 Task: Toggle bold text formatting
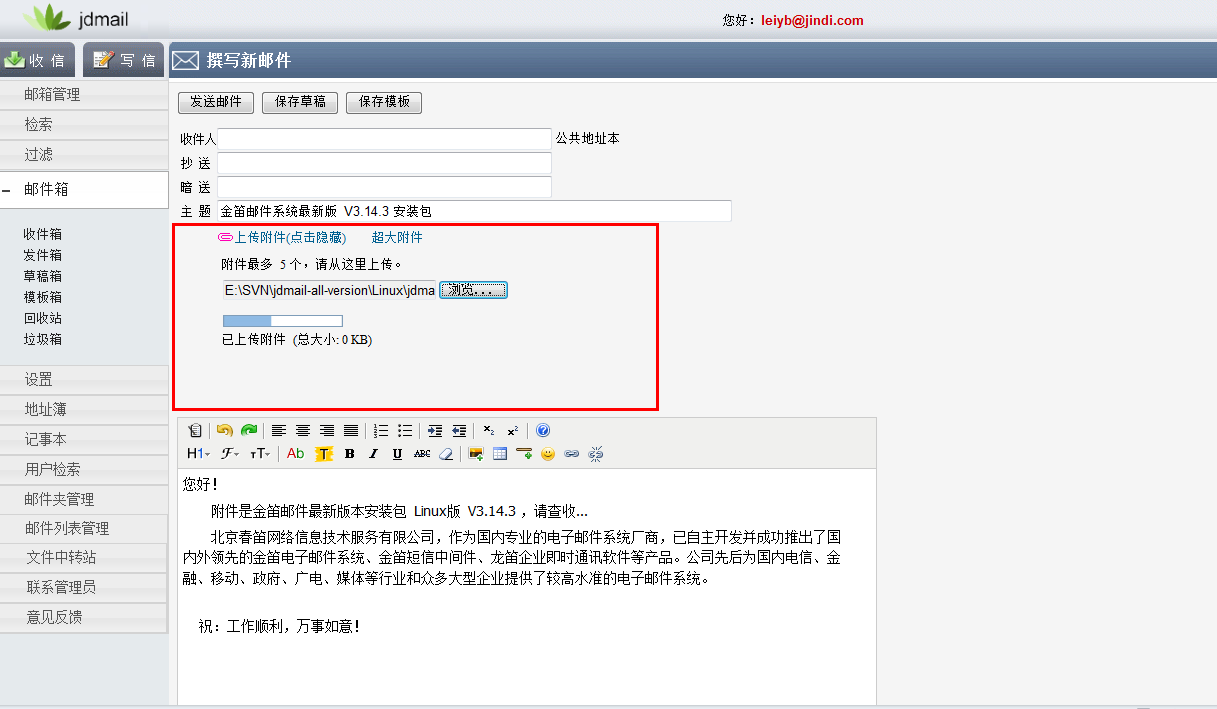coord(349,454)
